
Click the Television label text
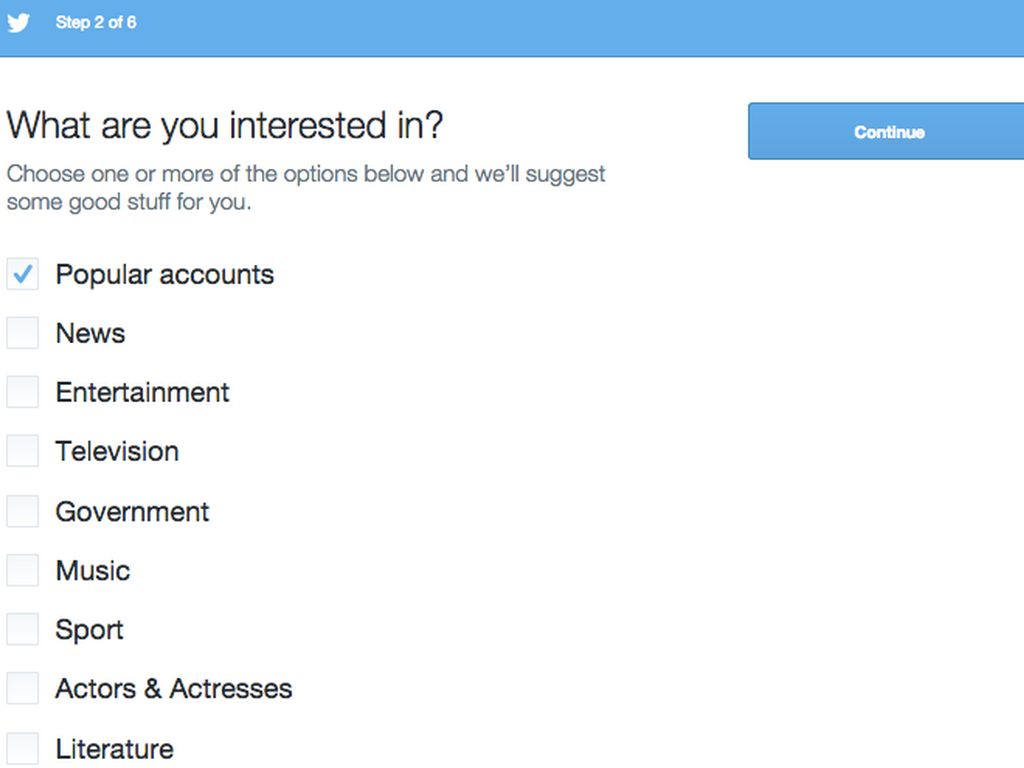pyautogui.click(x=117, y=452)
